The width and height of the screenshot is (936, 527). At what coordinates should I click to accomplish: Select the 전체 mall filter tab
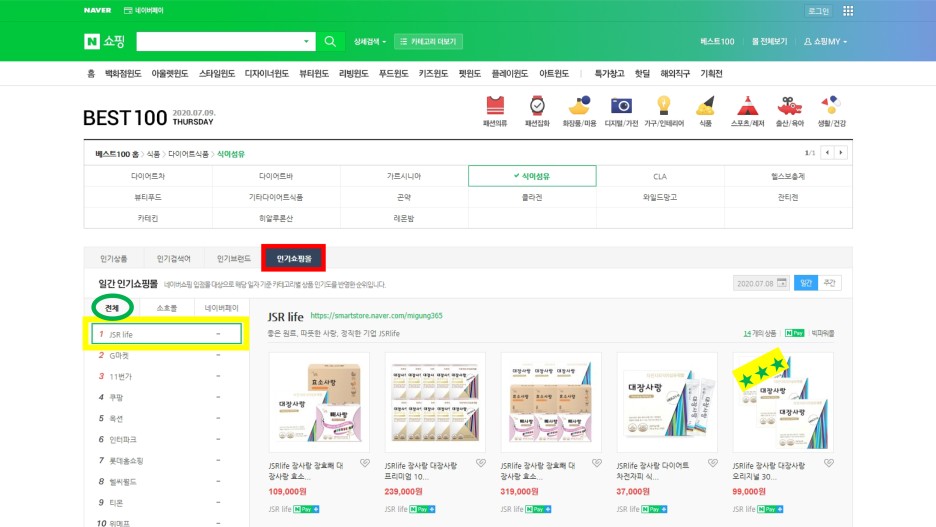(x=112, y=308)
